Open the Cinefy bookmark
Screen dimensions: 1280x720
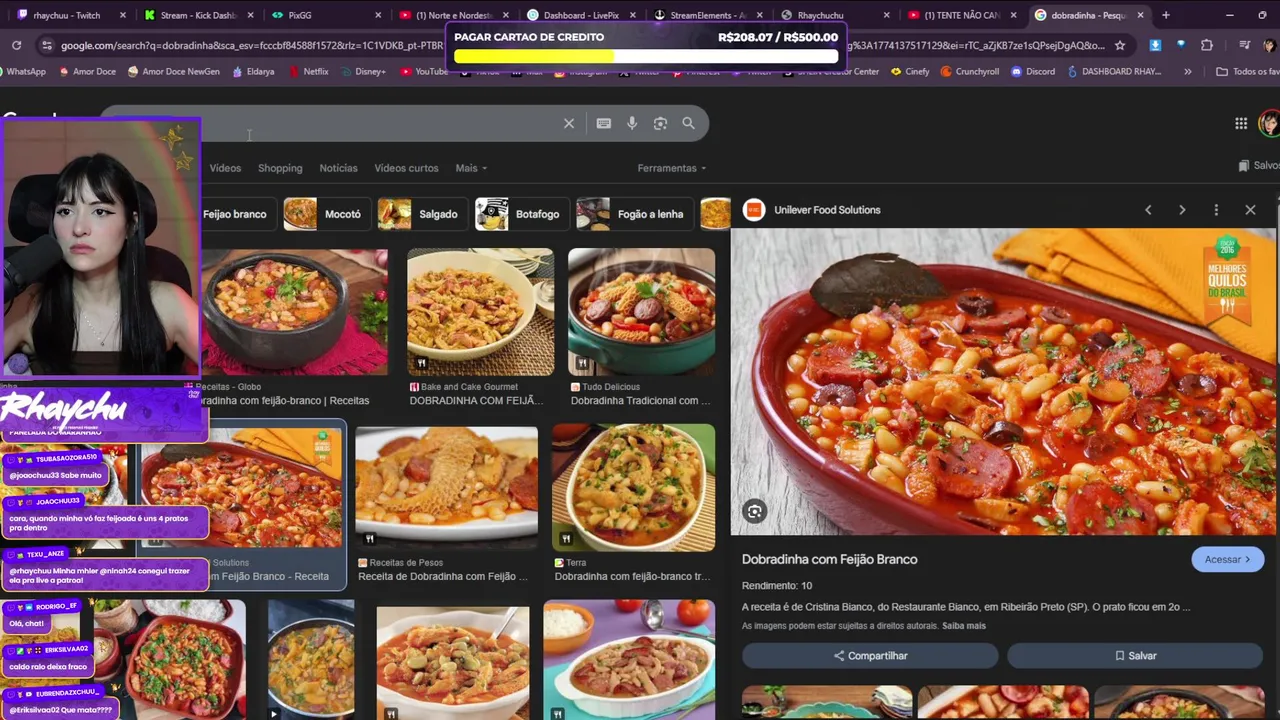[x=909, y=71]
